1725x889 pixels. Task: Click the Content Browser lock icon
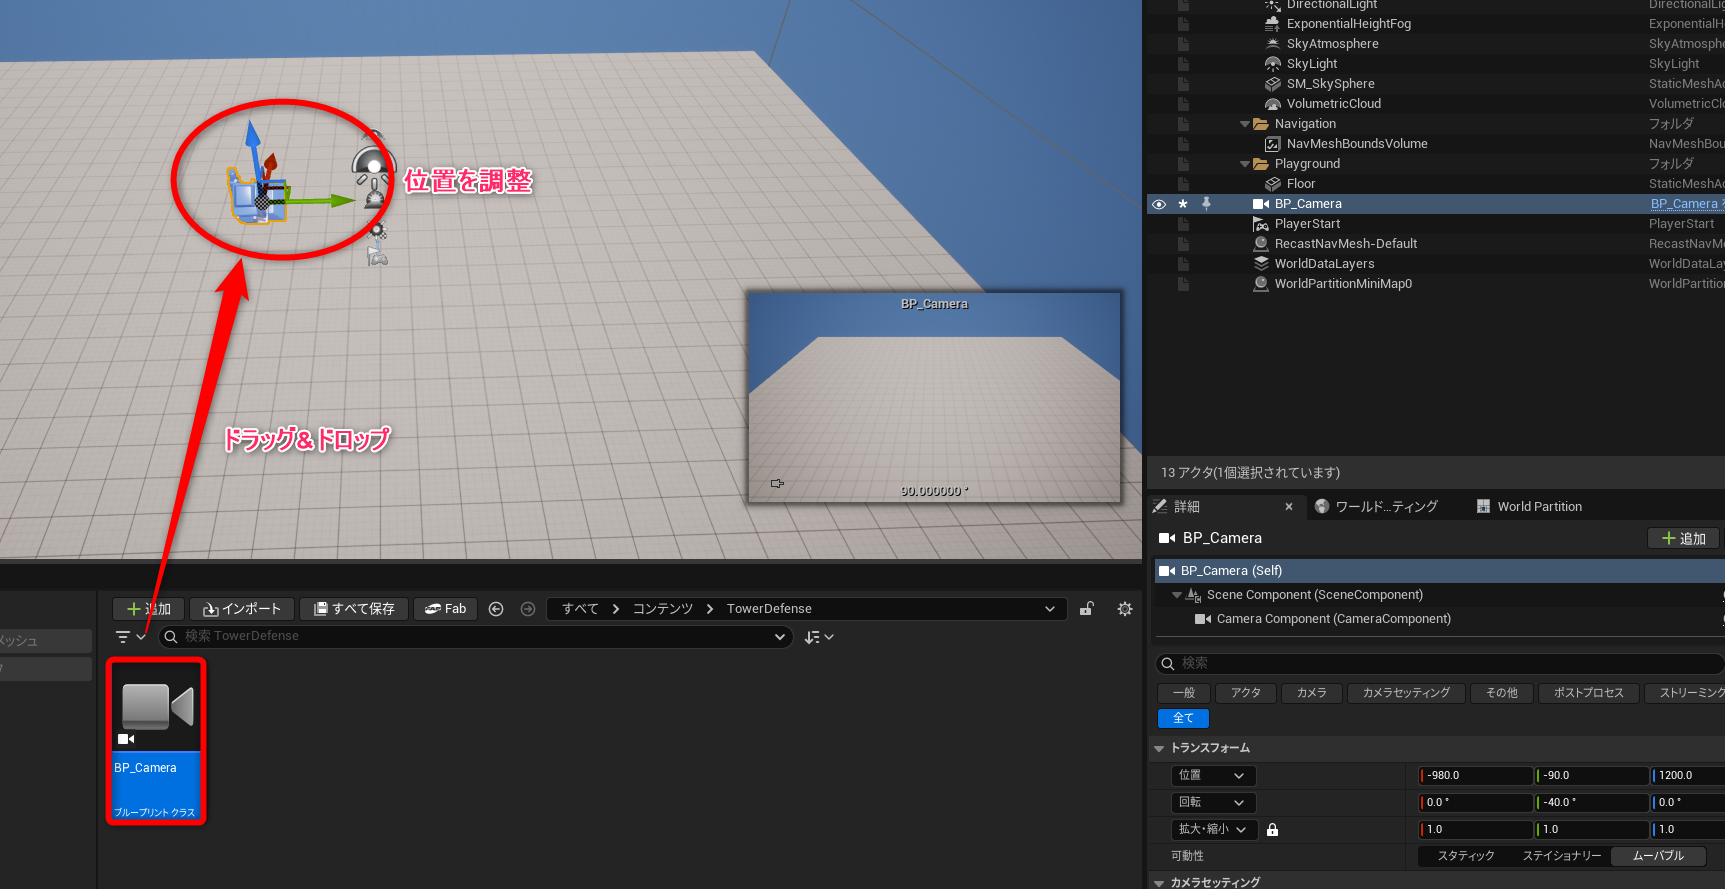click(1087, 609)
